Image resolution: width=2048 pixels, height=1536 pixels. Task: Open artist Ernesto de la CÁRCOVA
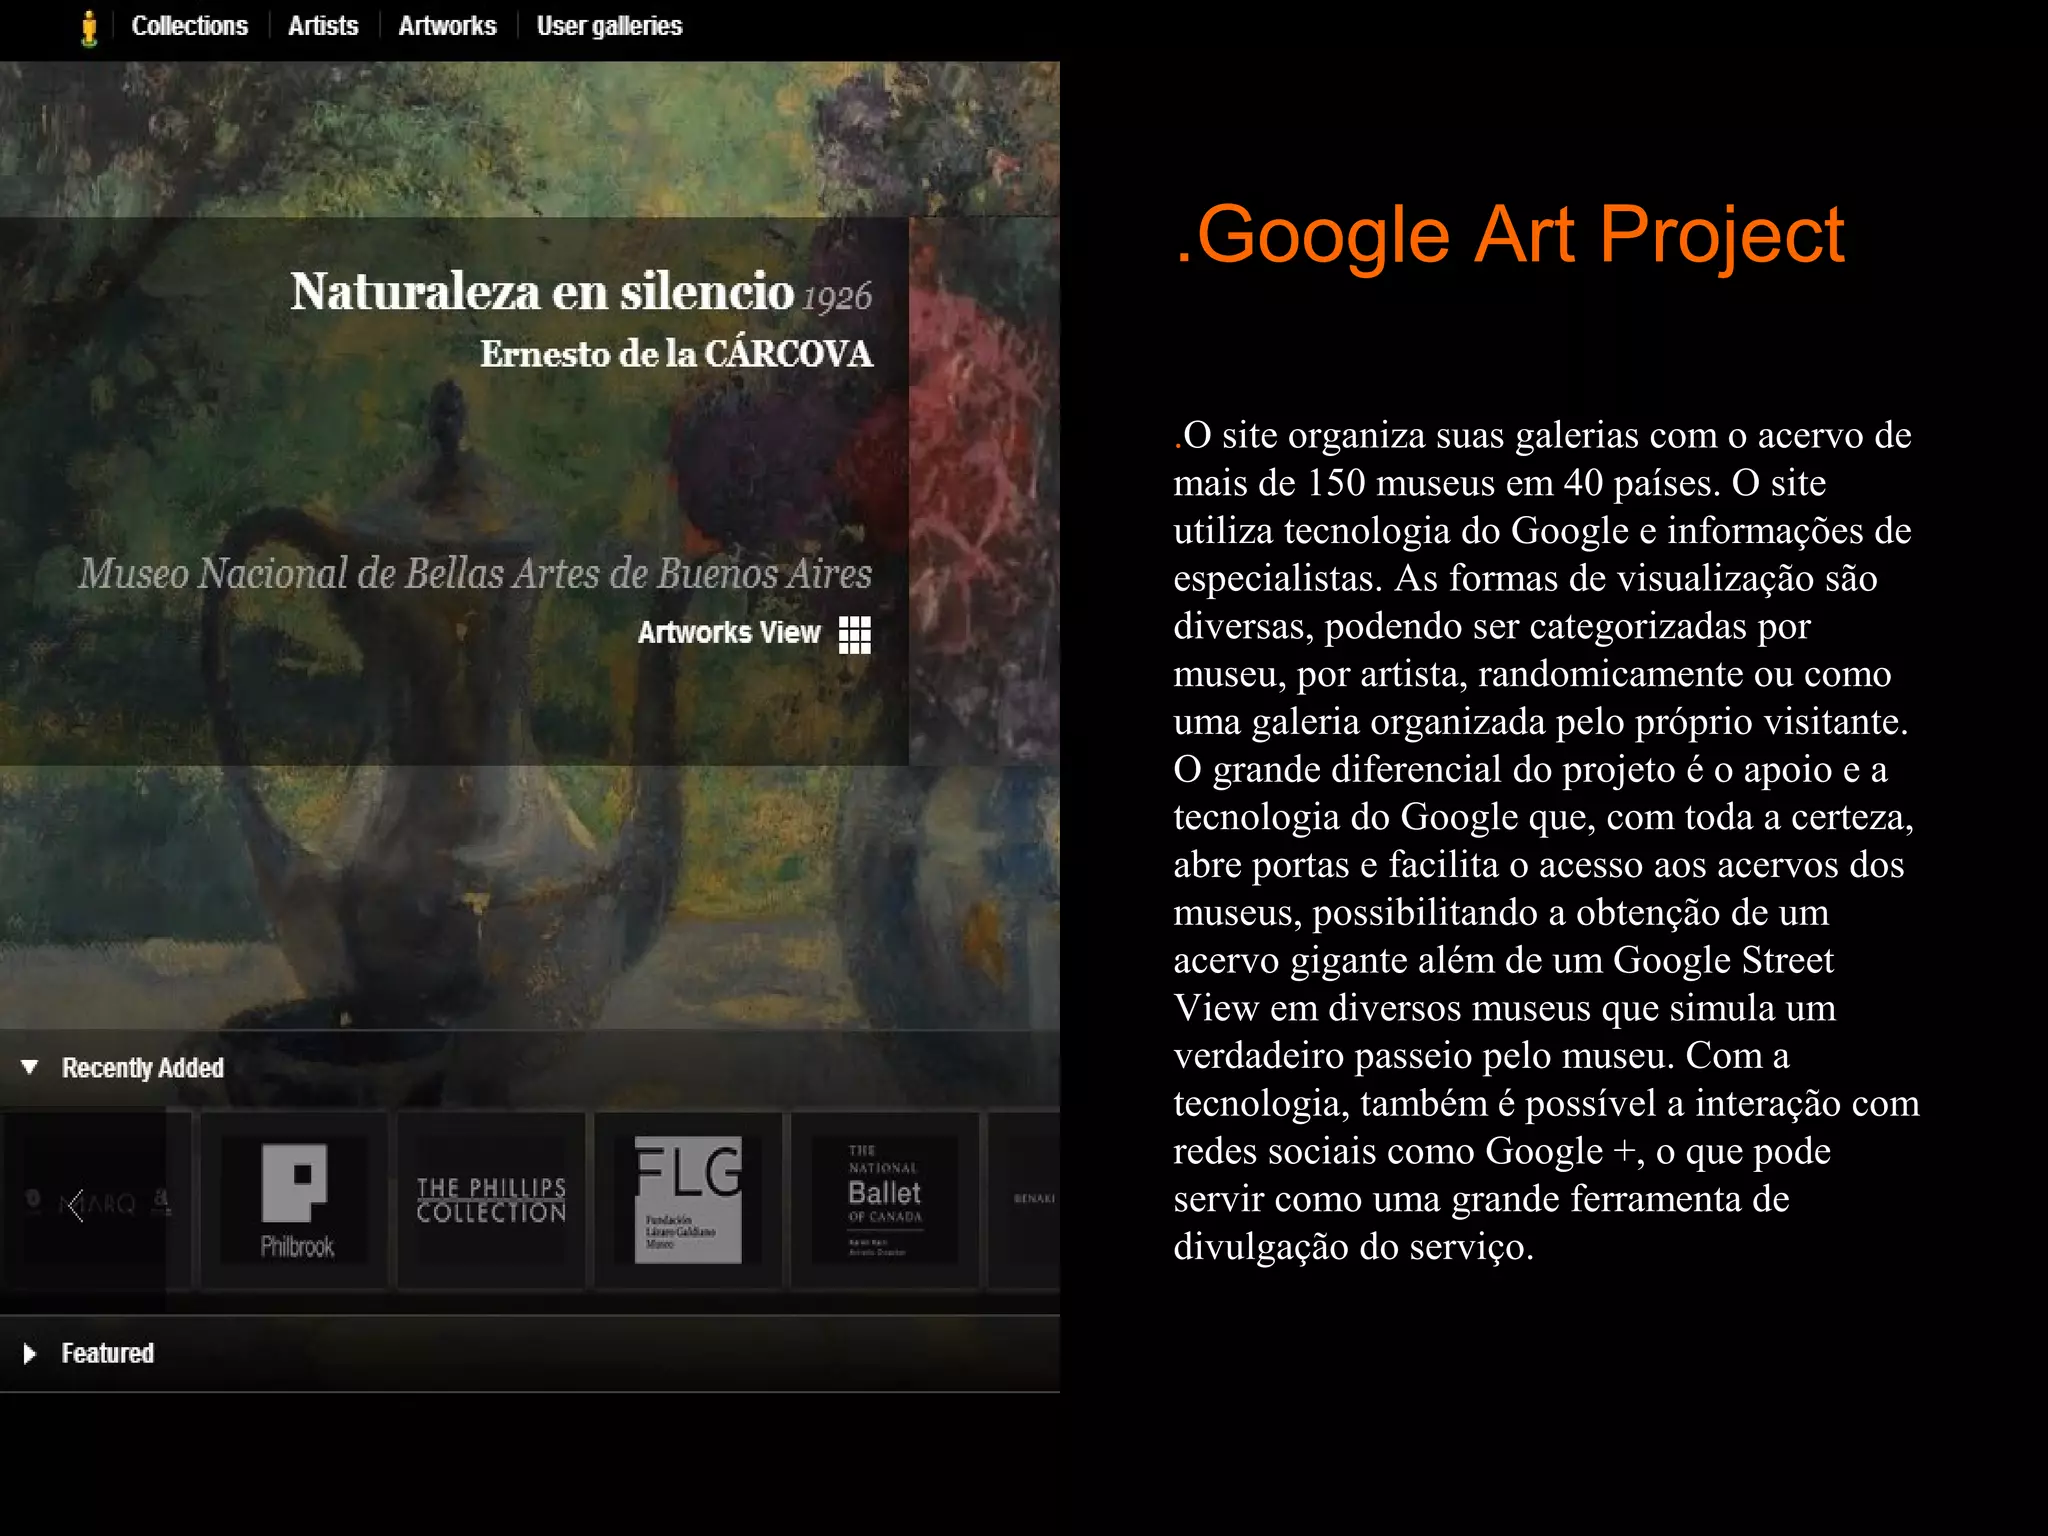[676, 354]
